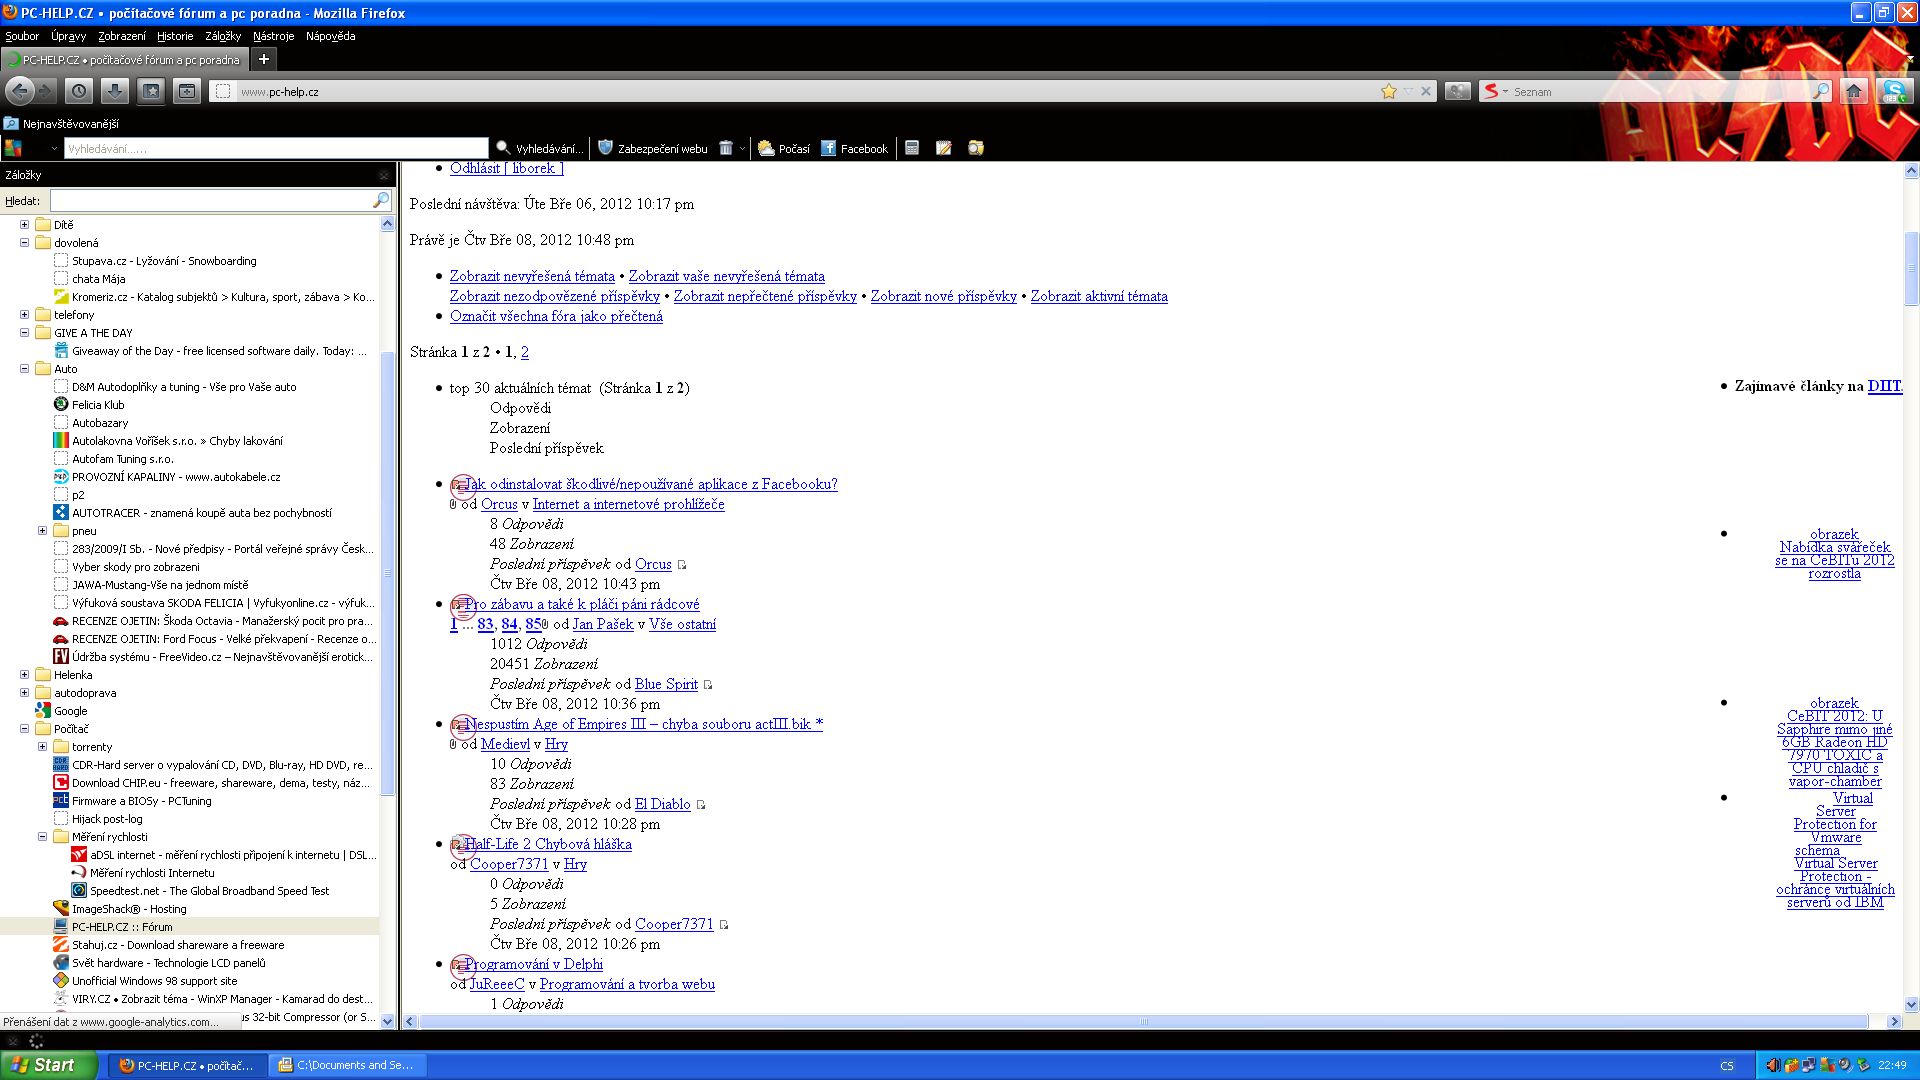Image resolution: width=1920 pixels, height=1080 pixels.
Task: Open Felicia Klub bookmark
Action: click(98, 405)
